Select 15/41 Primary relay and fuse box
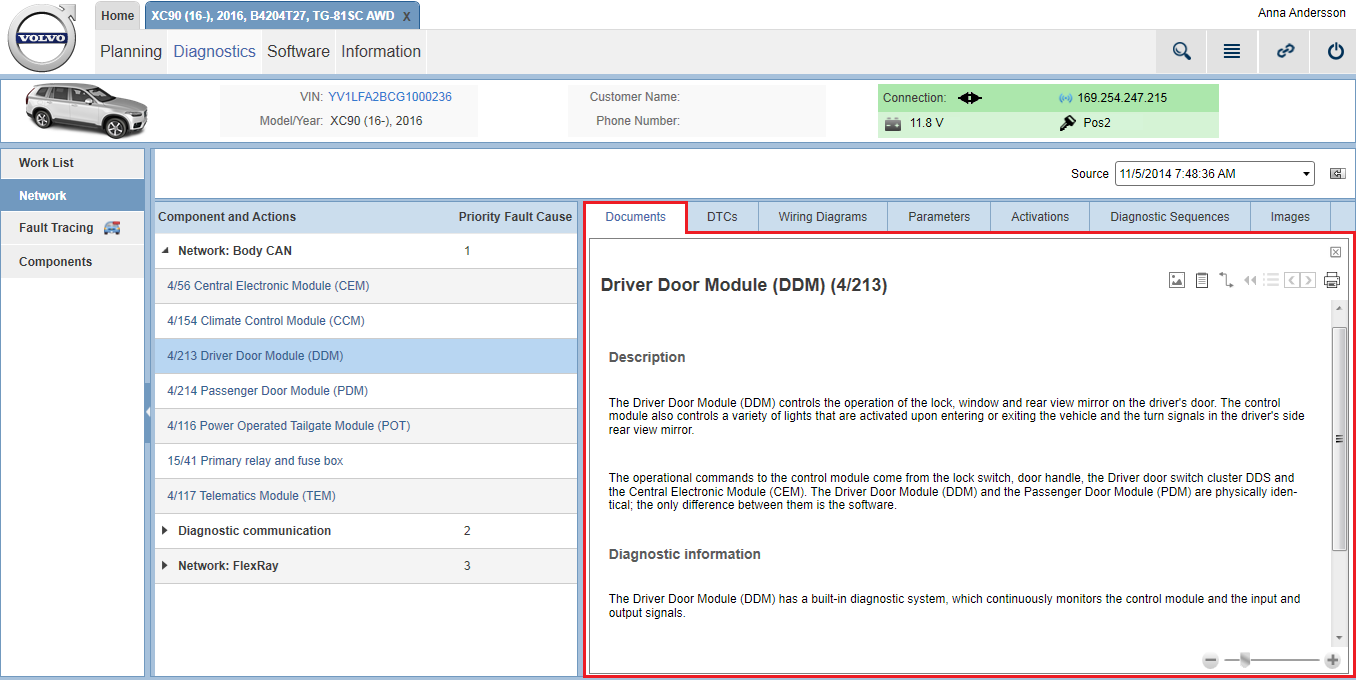The width and height of the screenshot is (1356, 680). [366, 461]
